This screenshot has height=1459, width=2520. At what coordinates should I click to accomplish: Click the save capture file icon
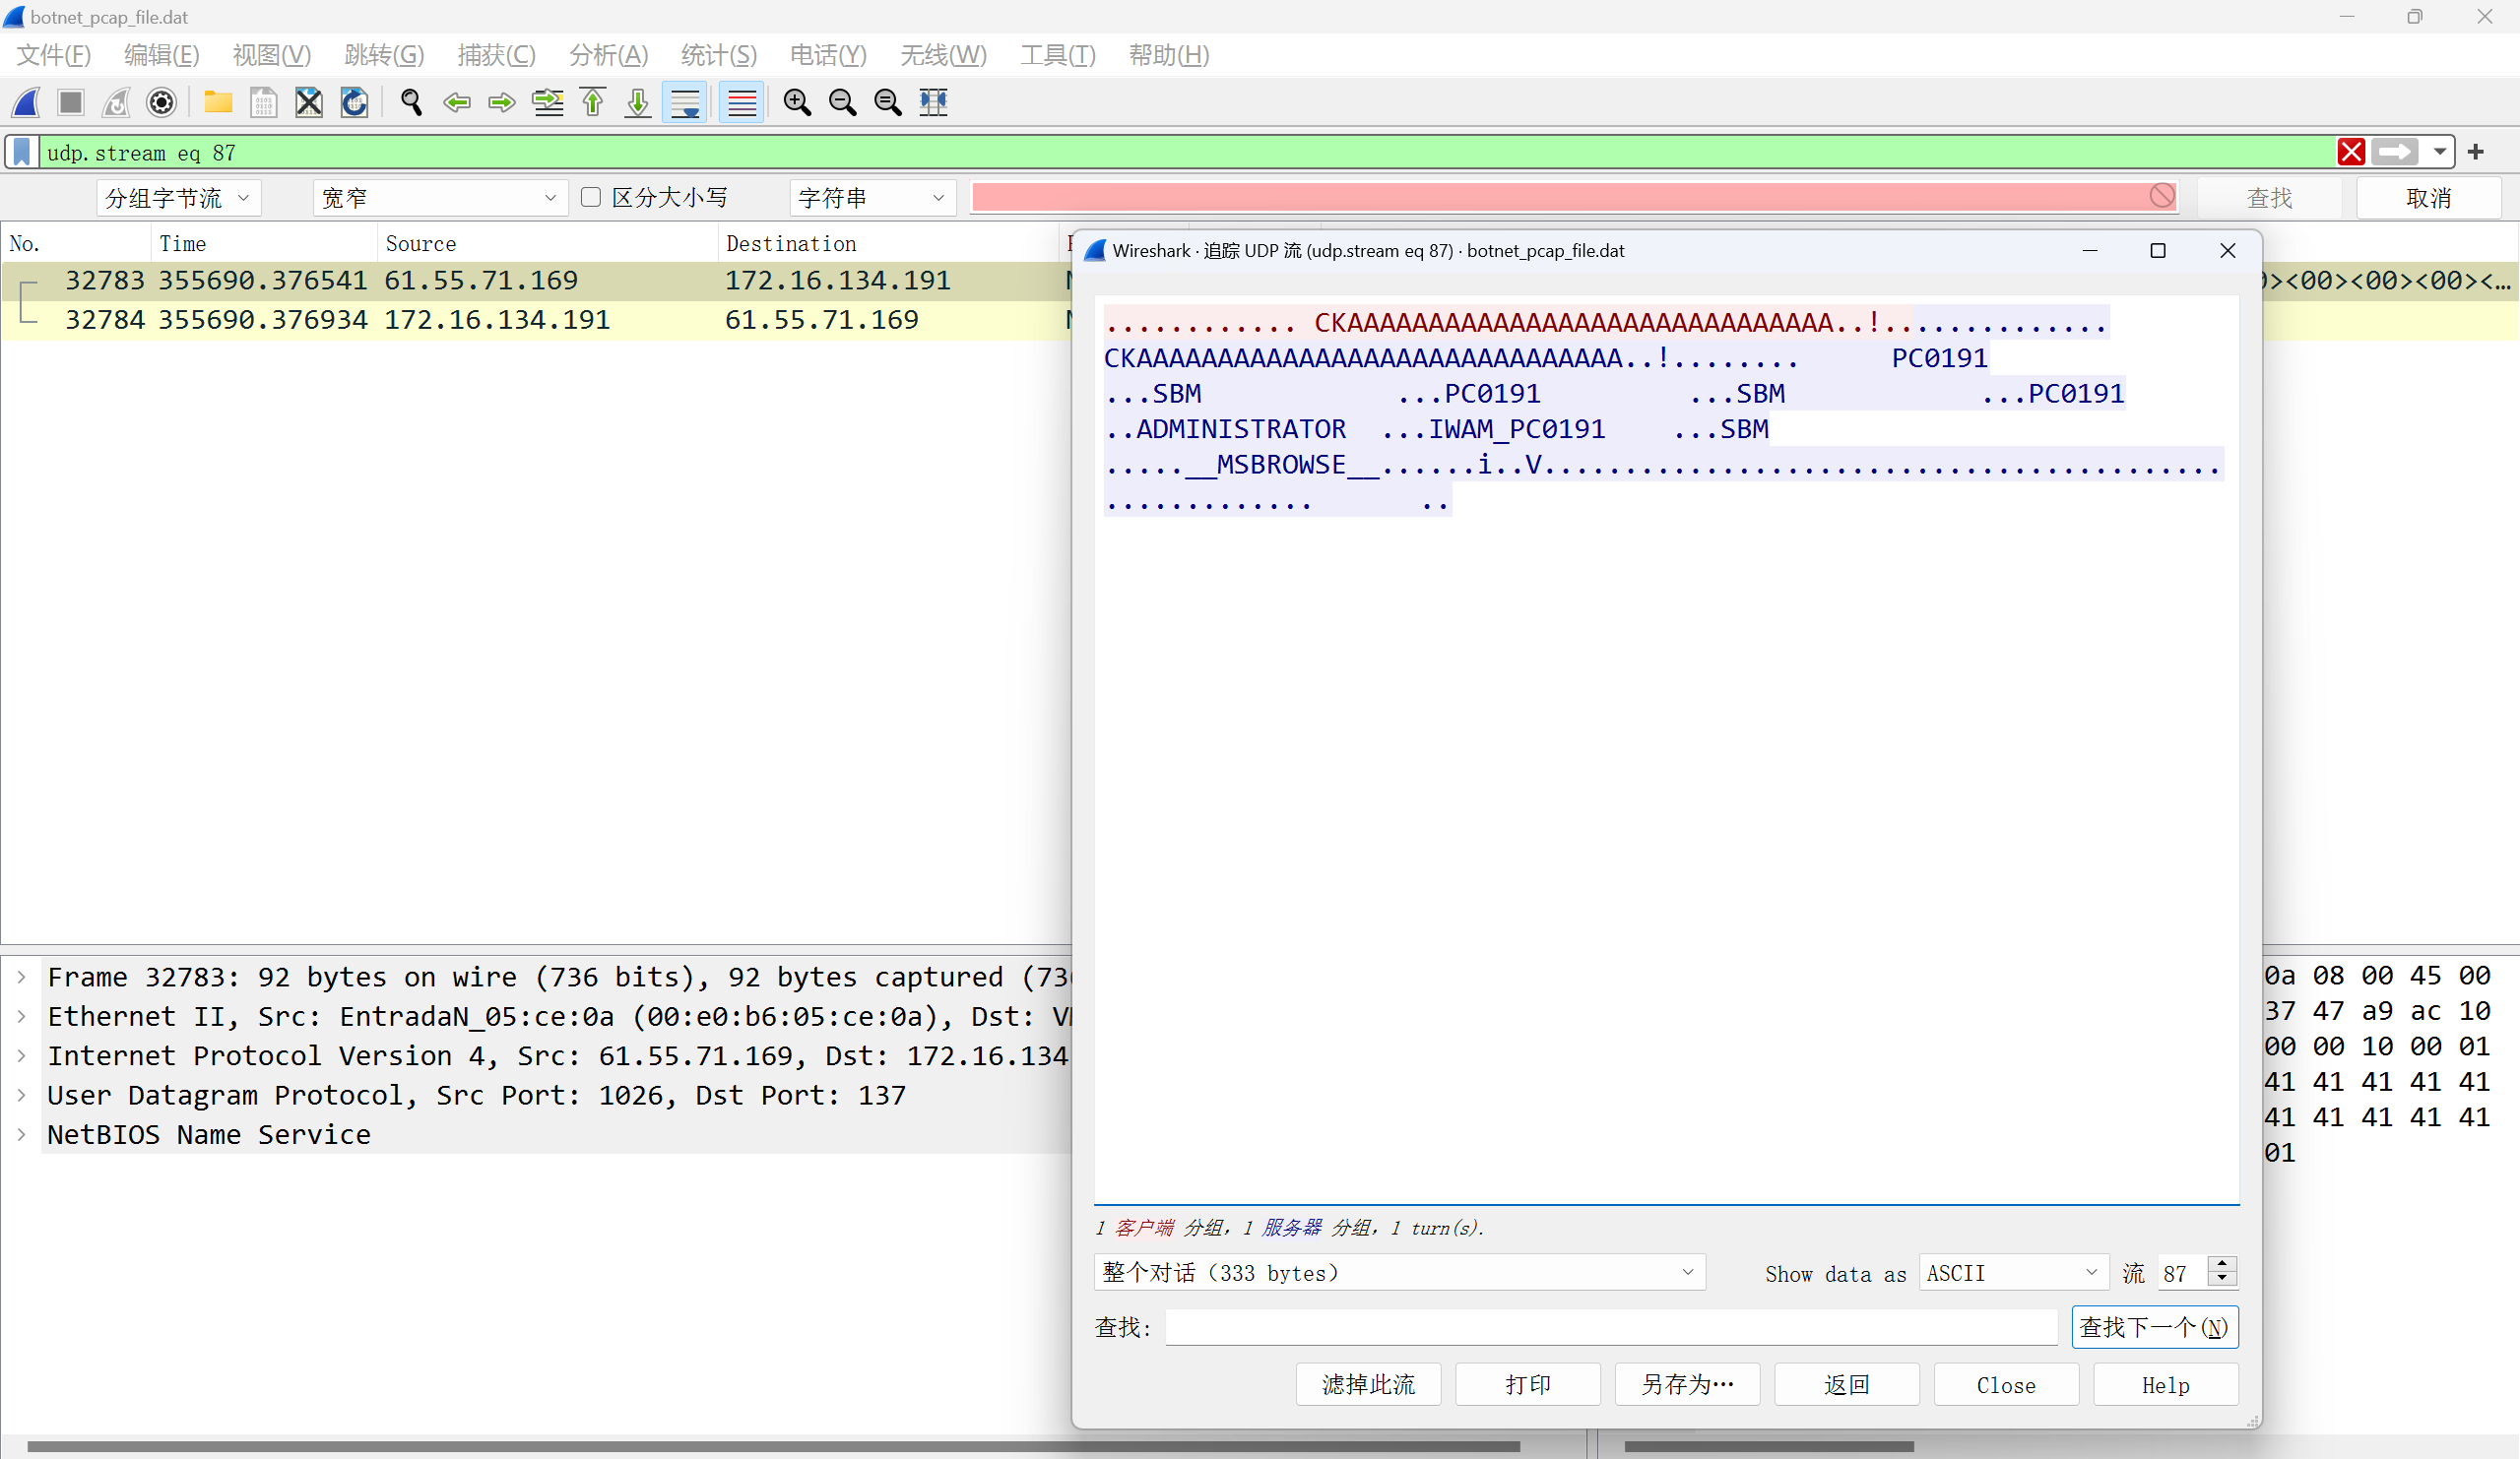tap(263, 102)
